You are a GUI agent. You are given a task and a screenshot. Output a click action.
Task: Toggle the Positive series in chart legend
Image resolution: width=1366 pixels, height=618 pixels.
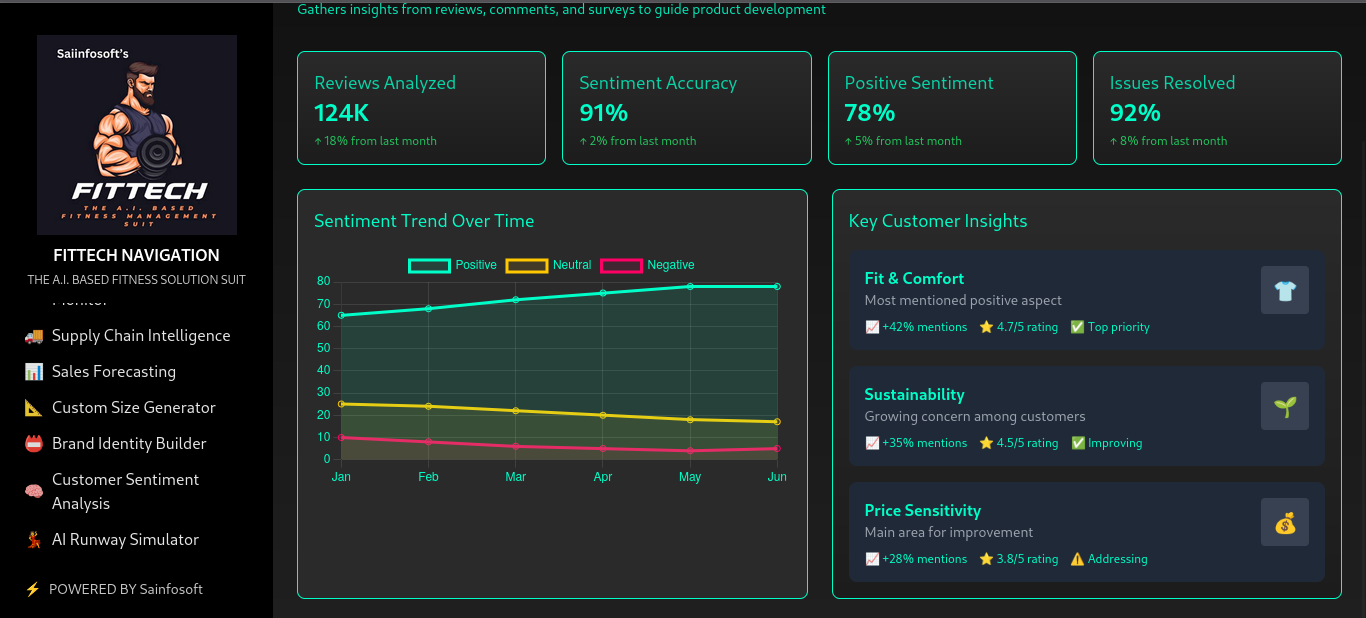[x=452, y=265]
